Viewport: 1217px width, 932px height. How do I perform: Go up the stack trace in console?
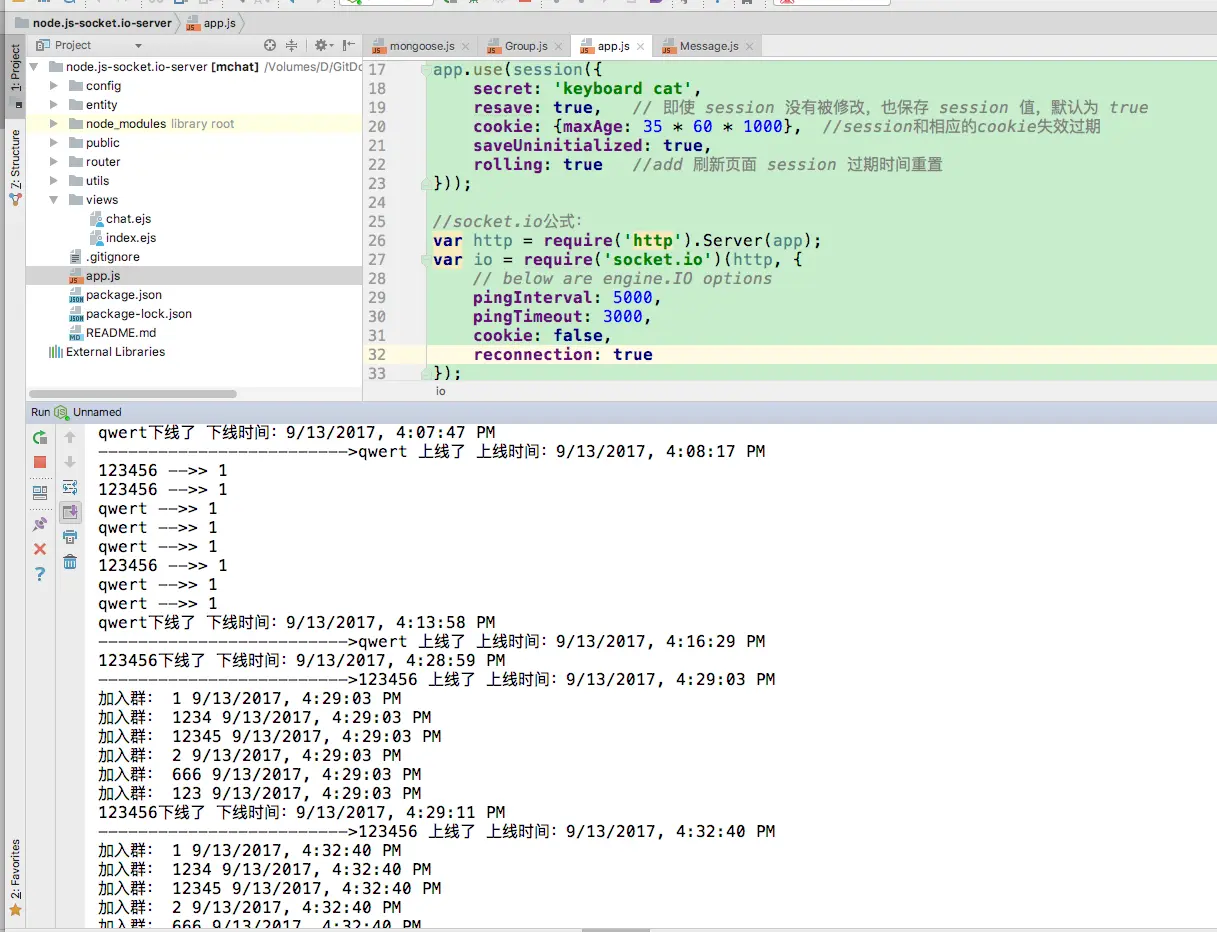tap(70, 437)
